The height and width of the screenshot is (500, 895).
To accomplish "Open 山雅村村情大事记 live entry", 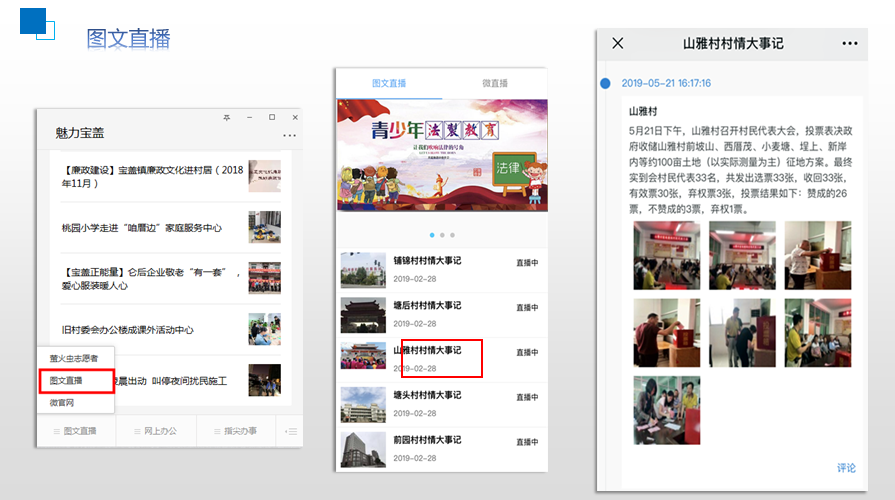I will point(427,350).
